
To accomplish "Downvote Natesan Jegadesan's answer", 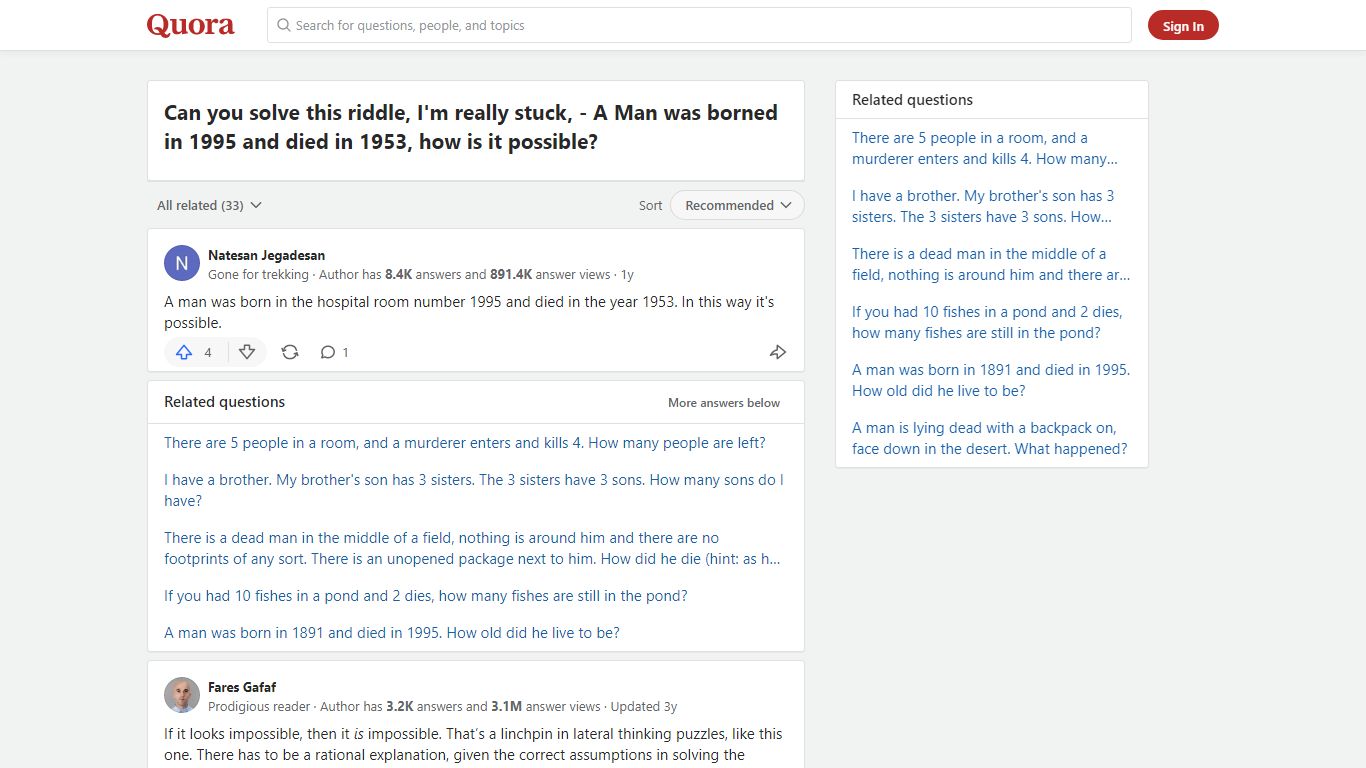I will pyautogui.click(x=247, y=352).
